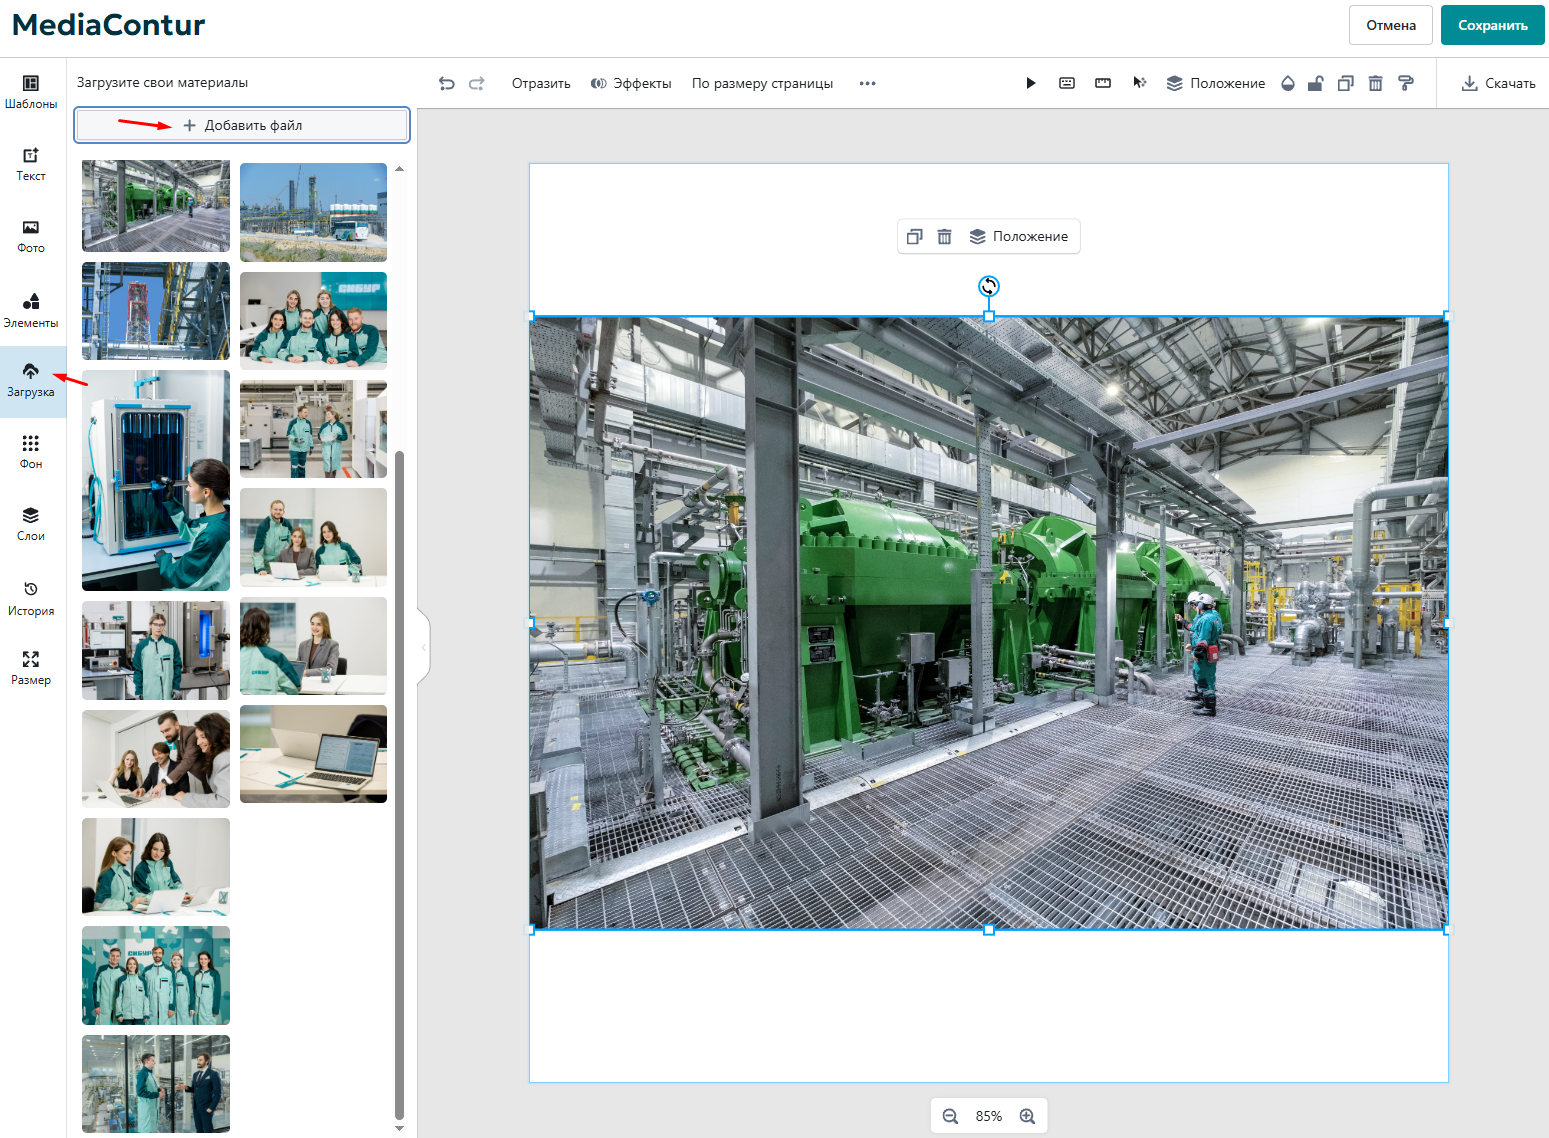Click the redo arrow icon

[477, 83]
